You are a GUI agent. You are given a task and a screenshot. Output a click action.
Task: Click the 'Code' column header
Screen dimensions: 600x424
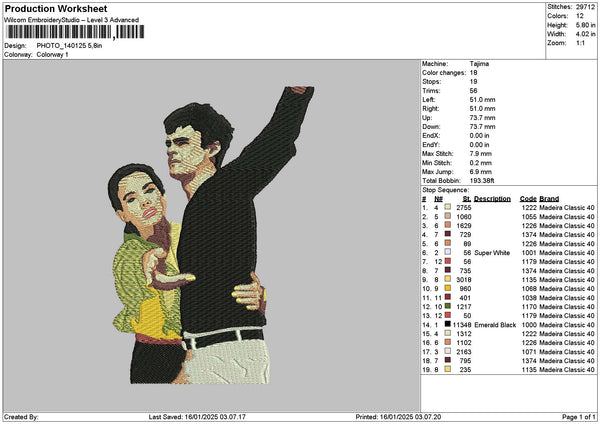pos(528,199)
